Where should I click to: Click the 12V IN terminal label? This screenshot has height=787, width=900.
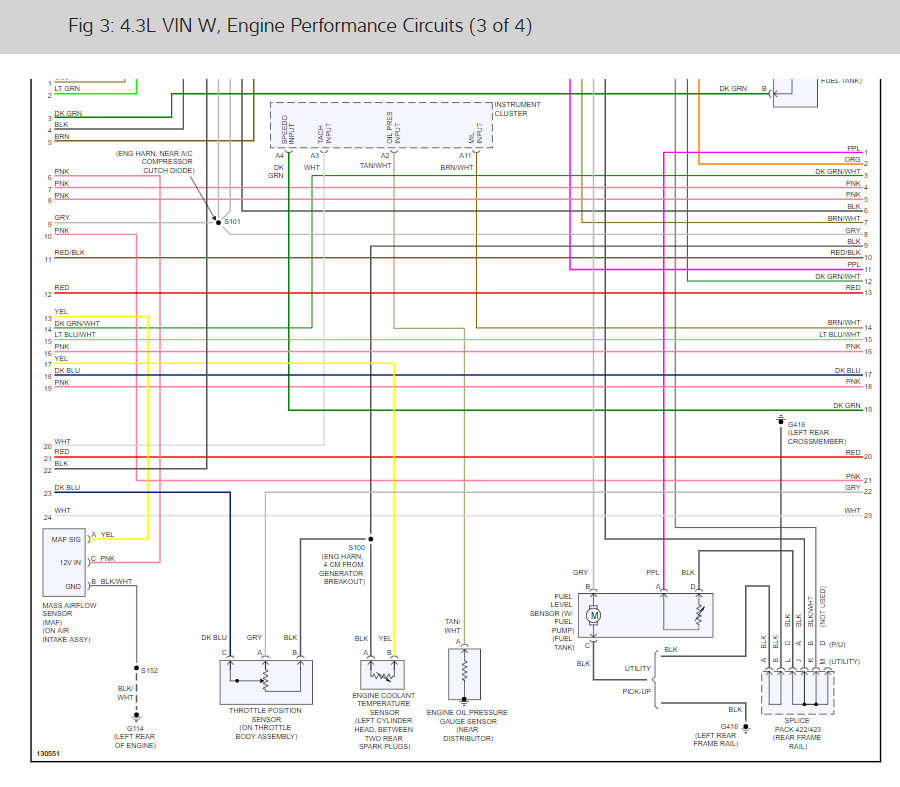[x=70, y=563]
